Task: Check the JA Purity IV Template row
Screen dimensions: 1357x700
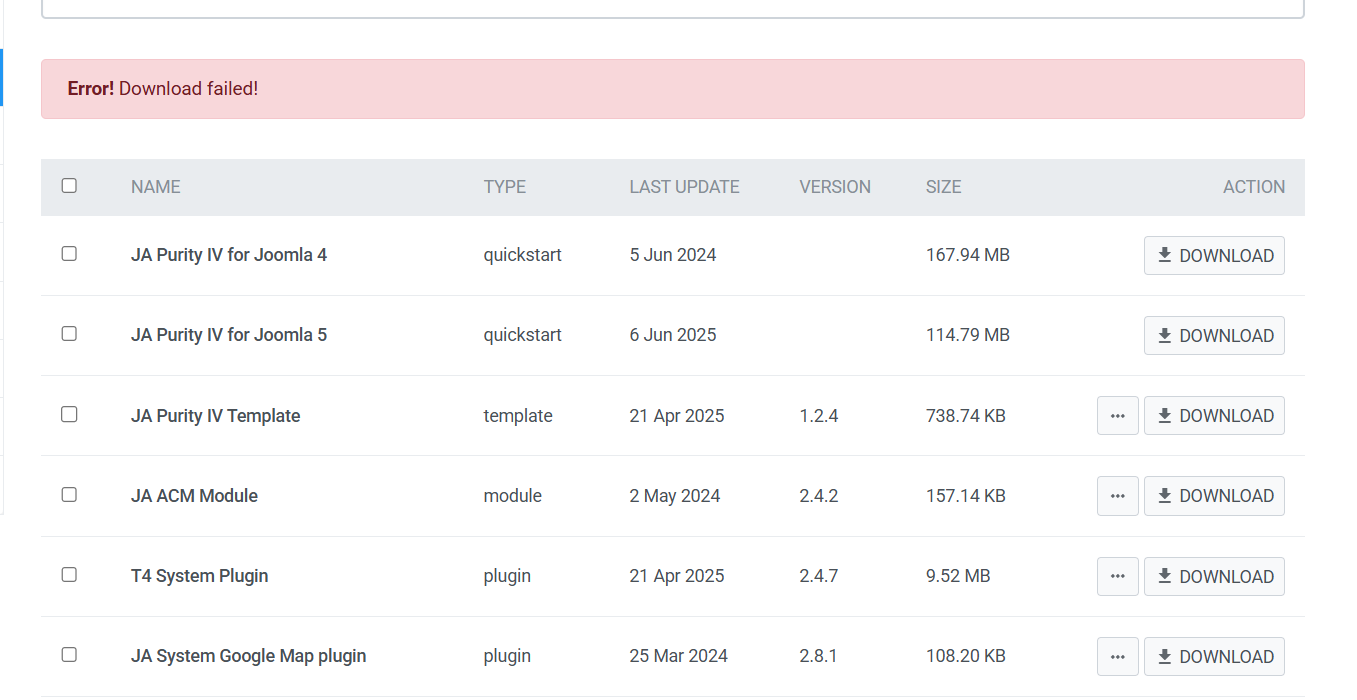Action: click(69, 413)
